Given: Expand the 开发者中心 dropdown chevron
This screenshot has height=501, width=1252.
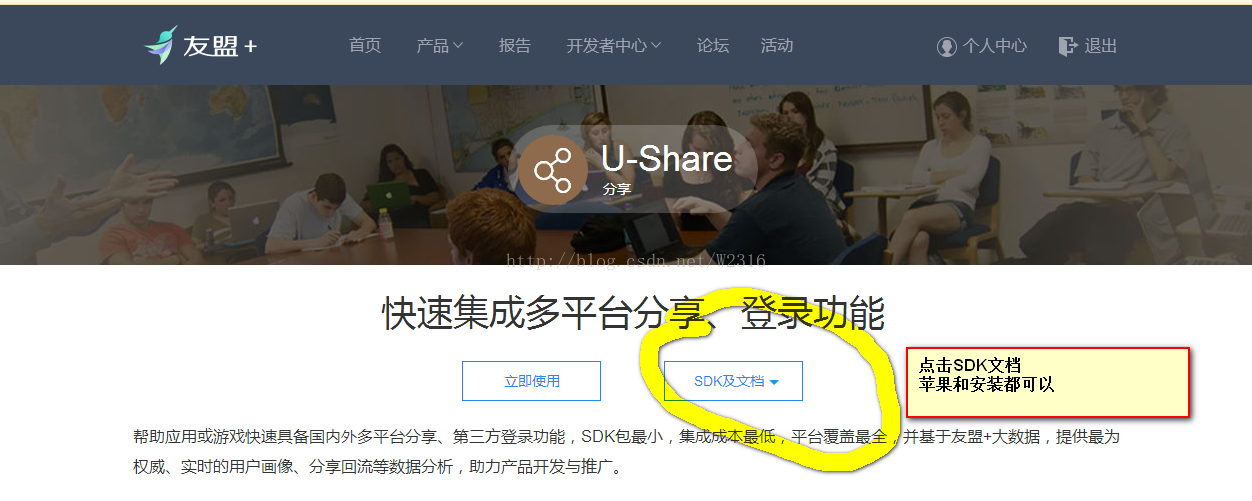Looking at the screenshot, I should click(x=655, y=46).
